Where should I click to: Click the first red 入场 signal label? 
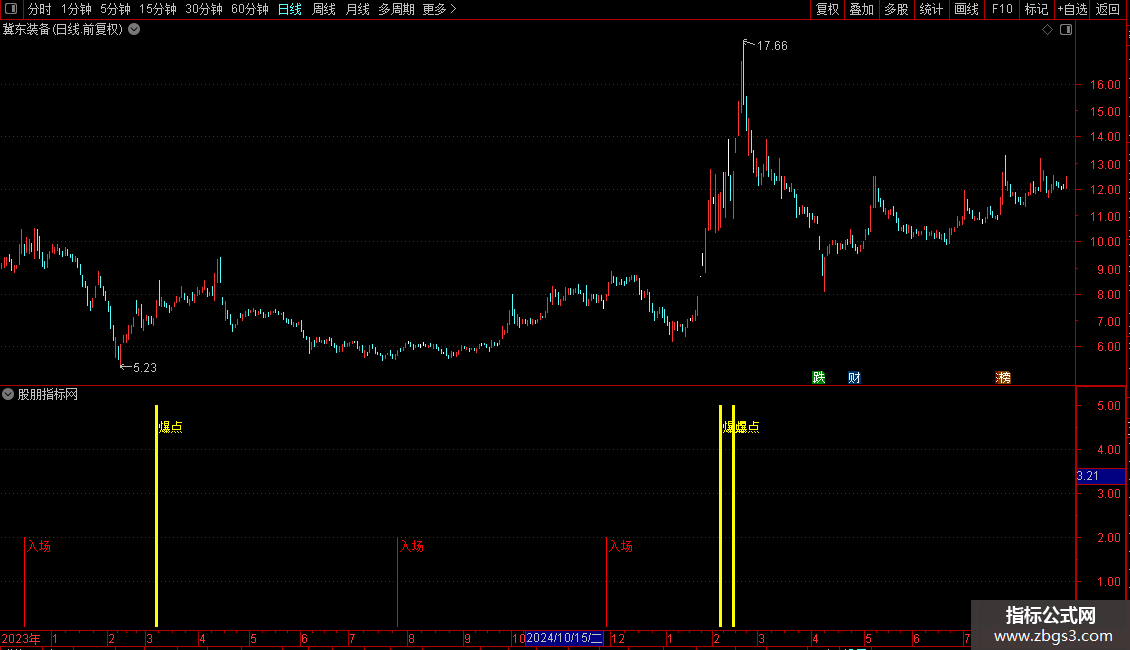[39, 546]
